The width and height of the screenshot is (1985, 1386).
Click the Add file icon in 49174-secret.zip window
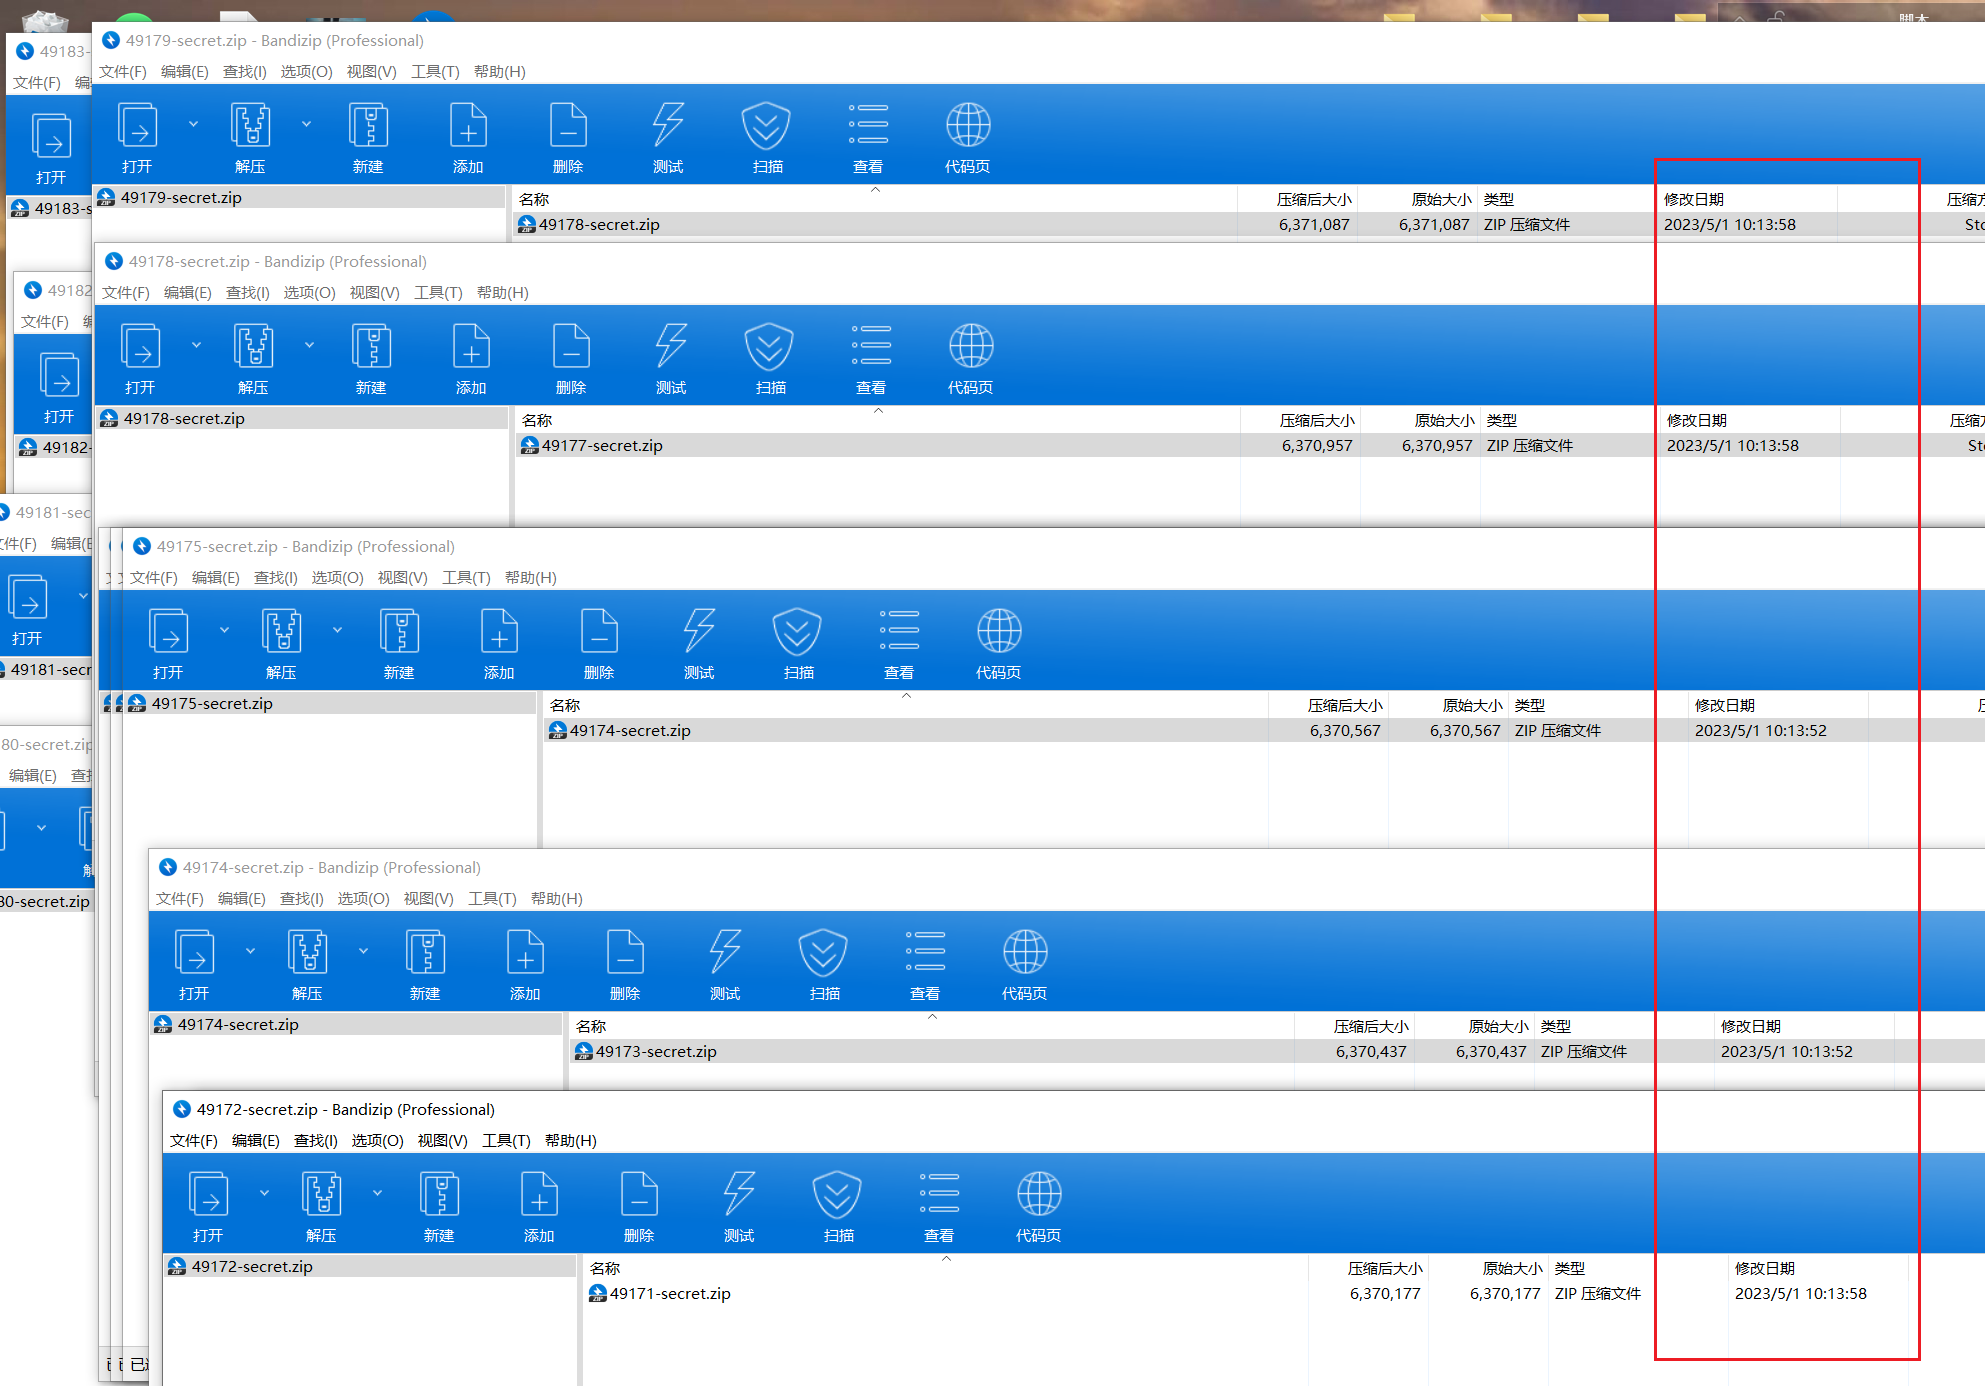click(525, 954)
